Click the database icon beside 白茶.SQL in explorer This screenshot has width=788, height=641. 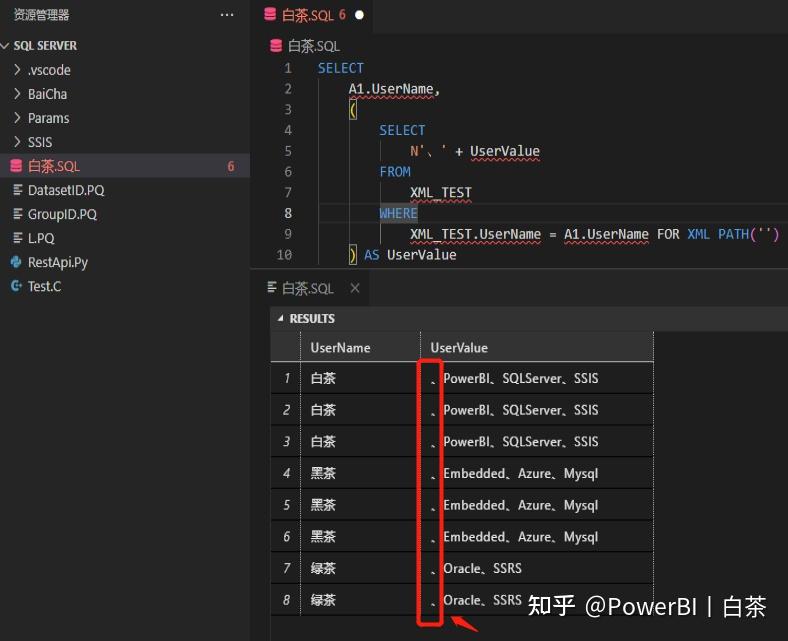[x=16, y=166]
